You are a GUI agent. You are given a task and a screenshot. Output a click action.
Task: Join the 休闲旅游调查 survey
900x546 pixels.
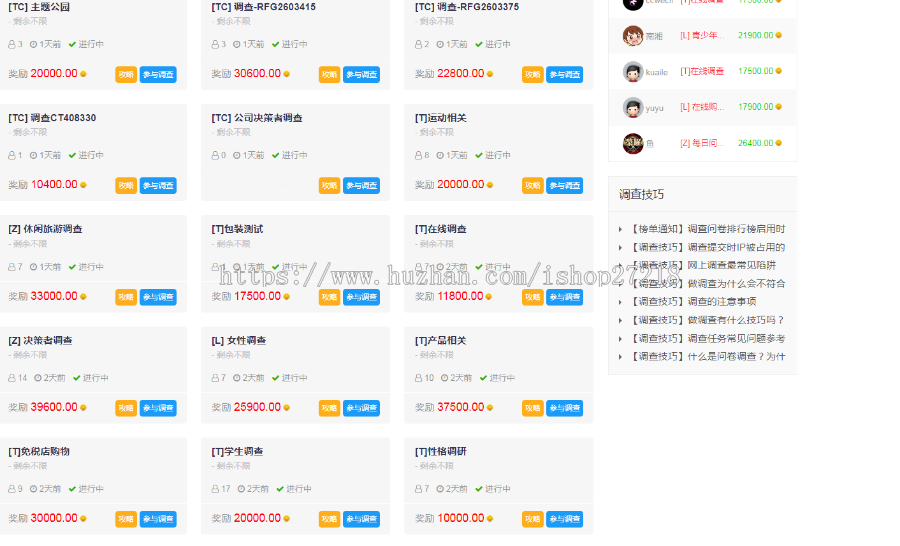158,297
